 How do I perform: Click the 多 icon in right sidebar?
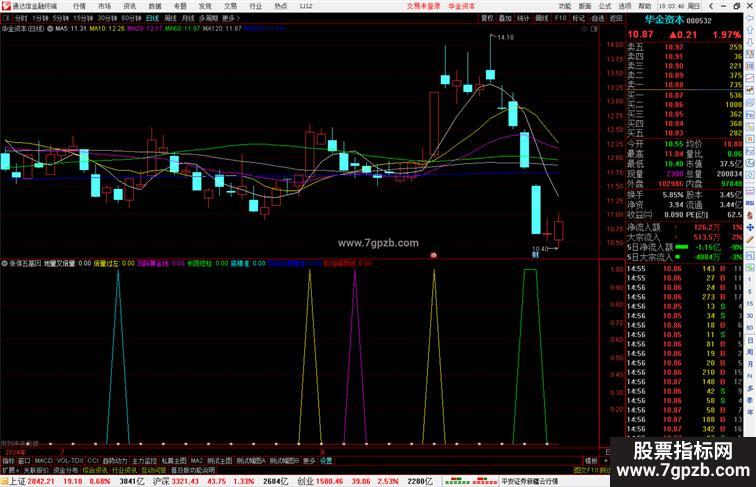[x=750, y=388]
